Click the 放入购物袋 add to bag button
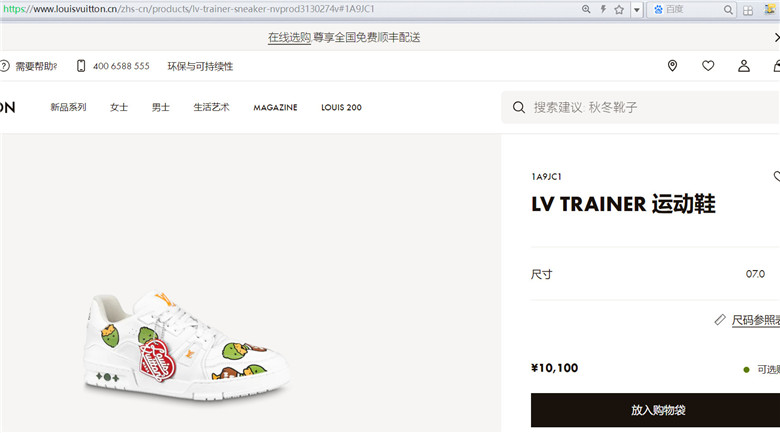Screen dimensions: 780x433 (x=655, y=410)
